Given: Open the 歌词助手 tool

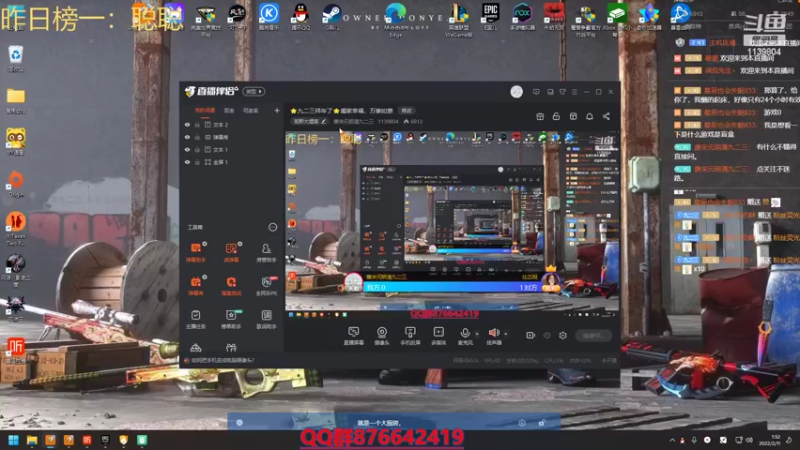Looking at the screenshot, I should click(x=266, y=319).
